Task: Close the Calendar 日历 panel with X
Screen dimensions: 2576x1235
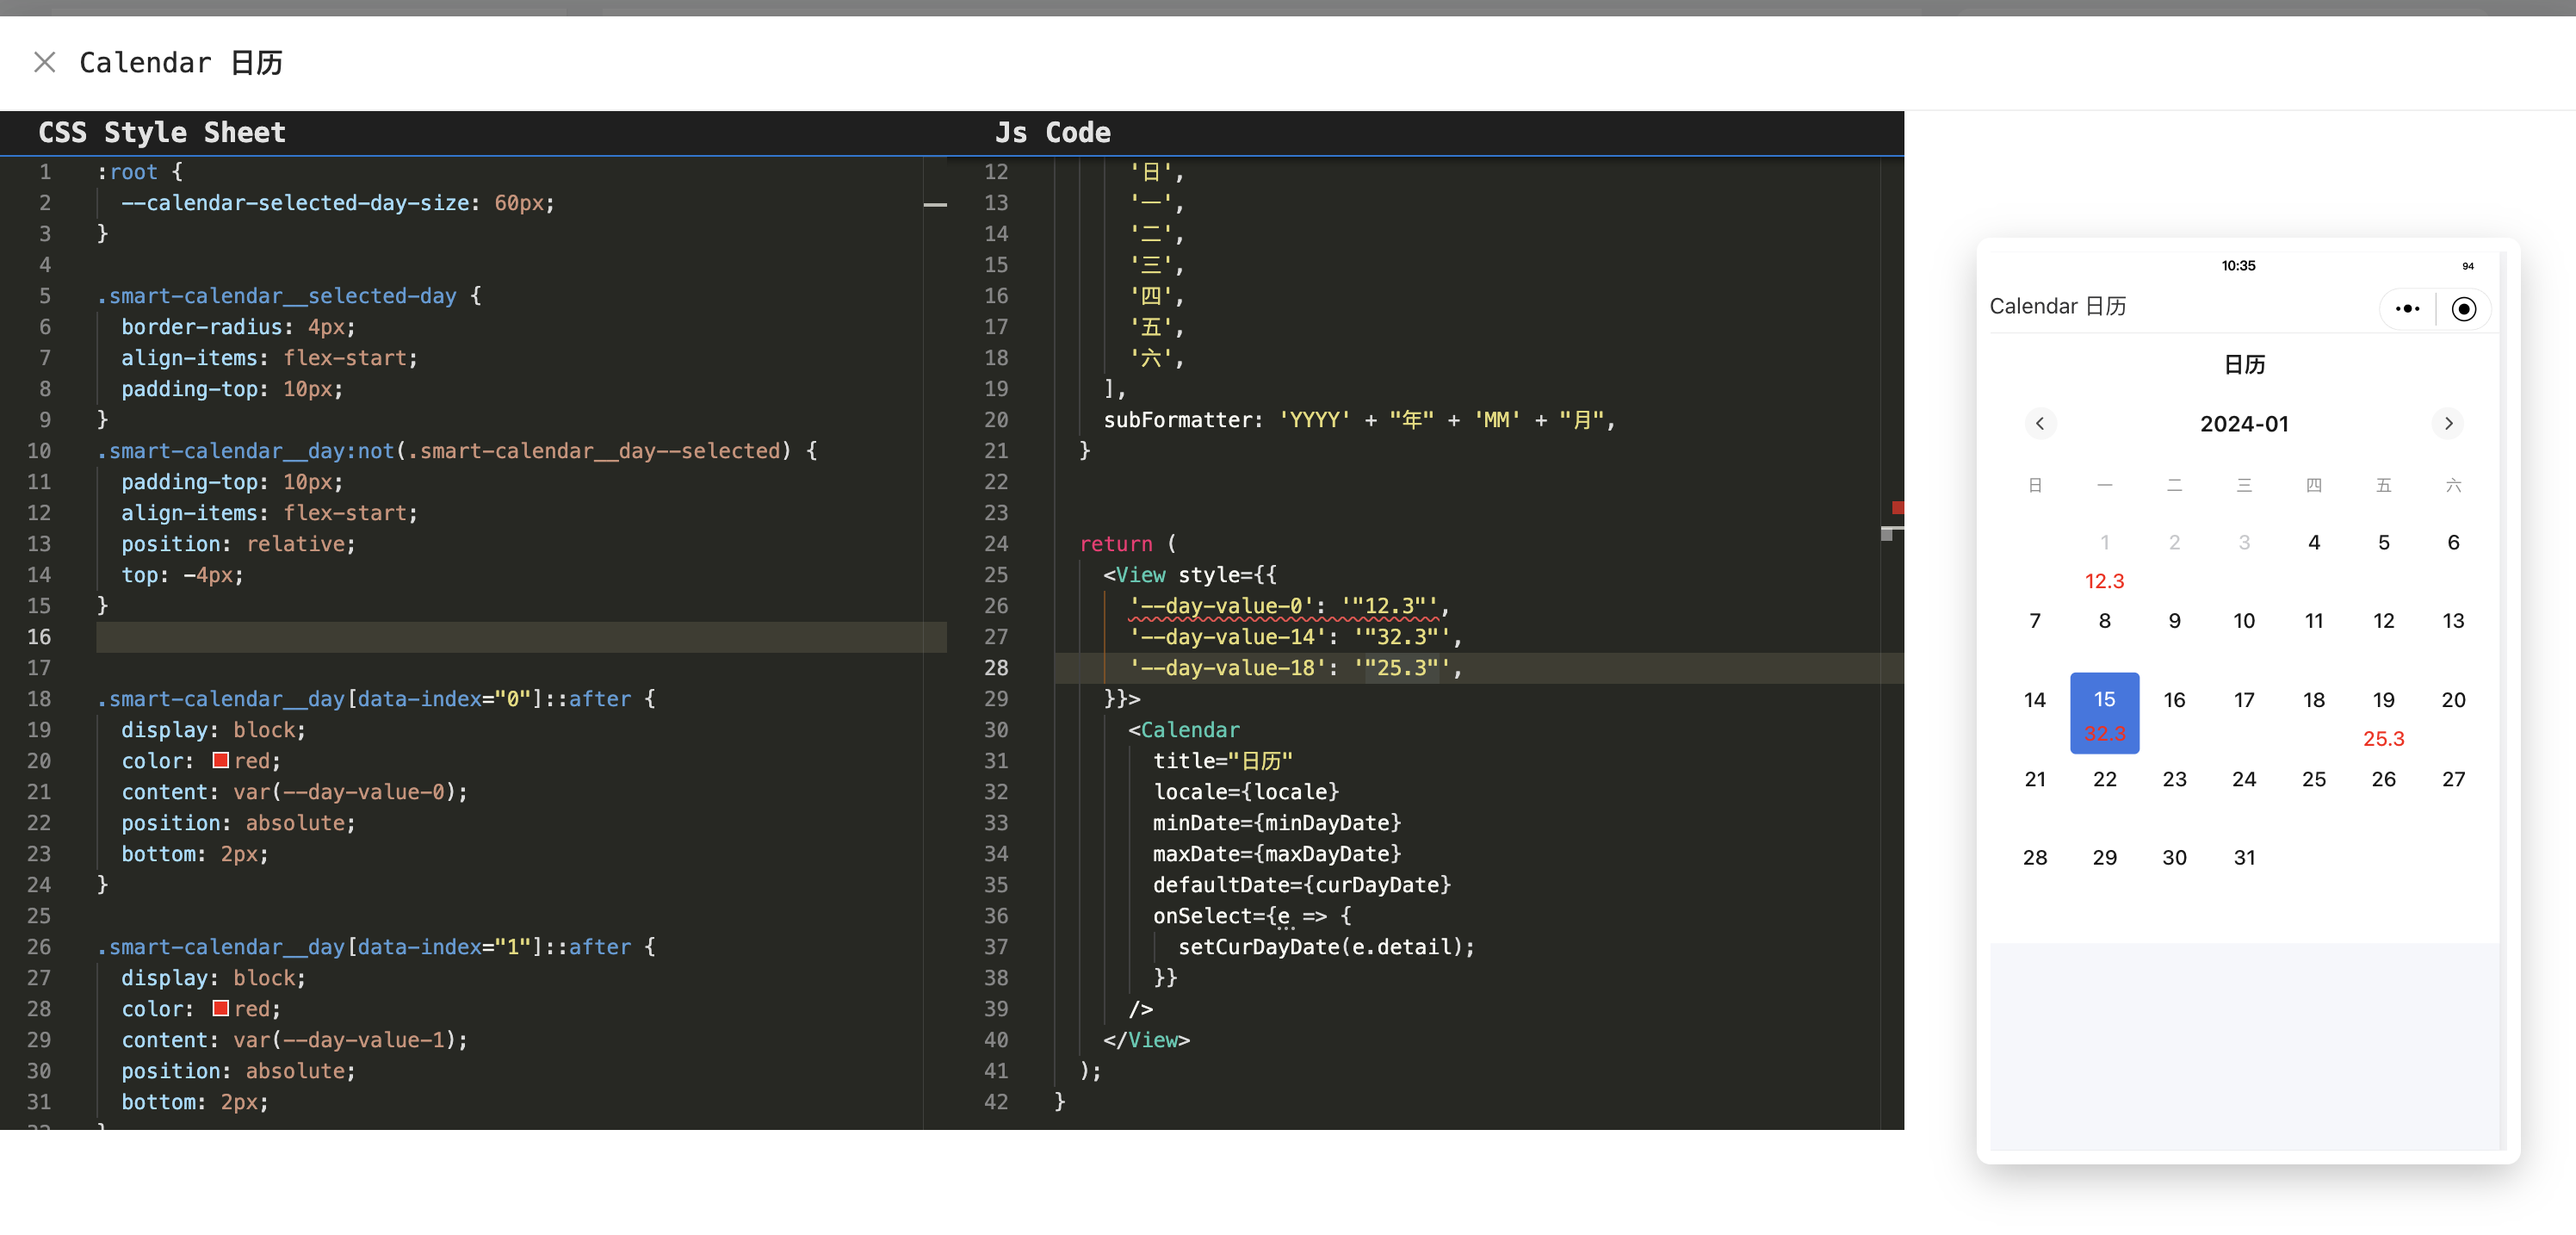Action: (44, 63)
